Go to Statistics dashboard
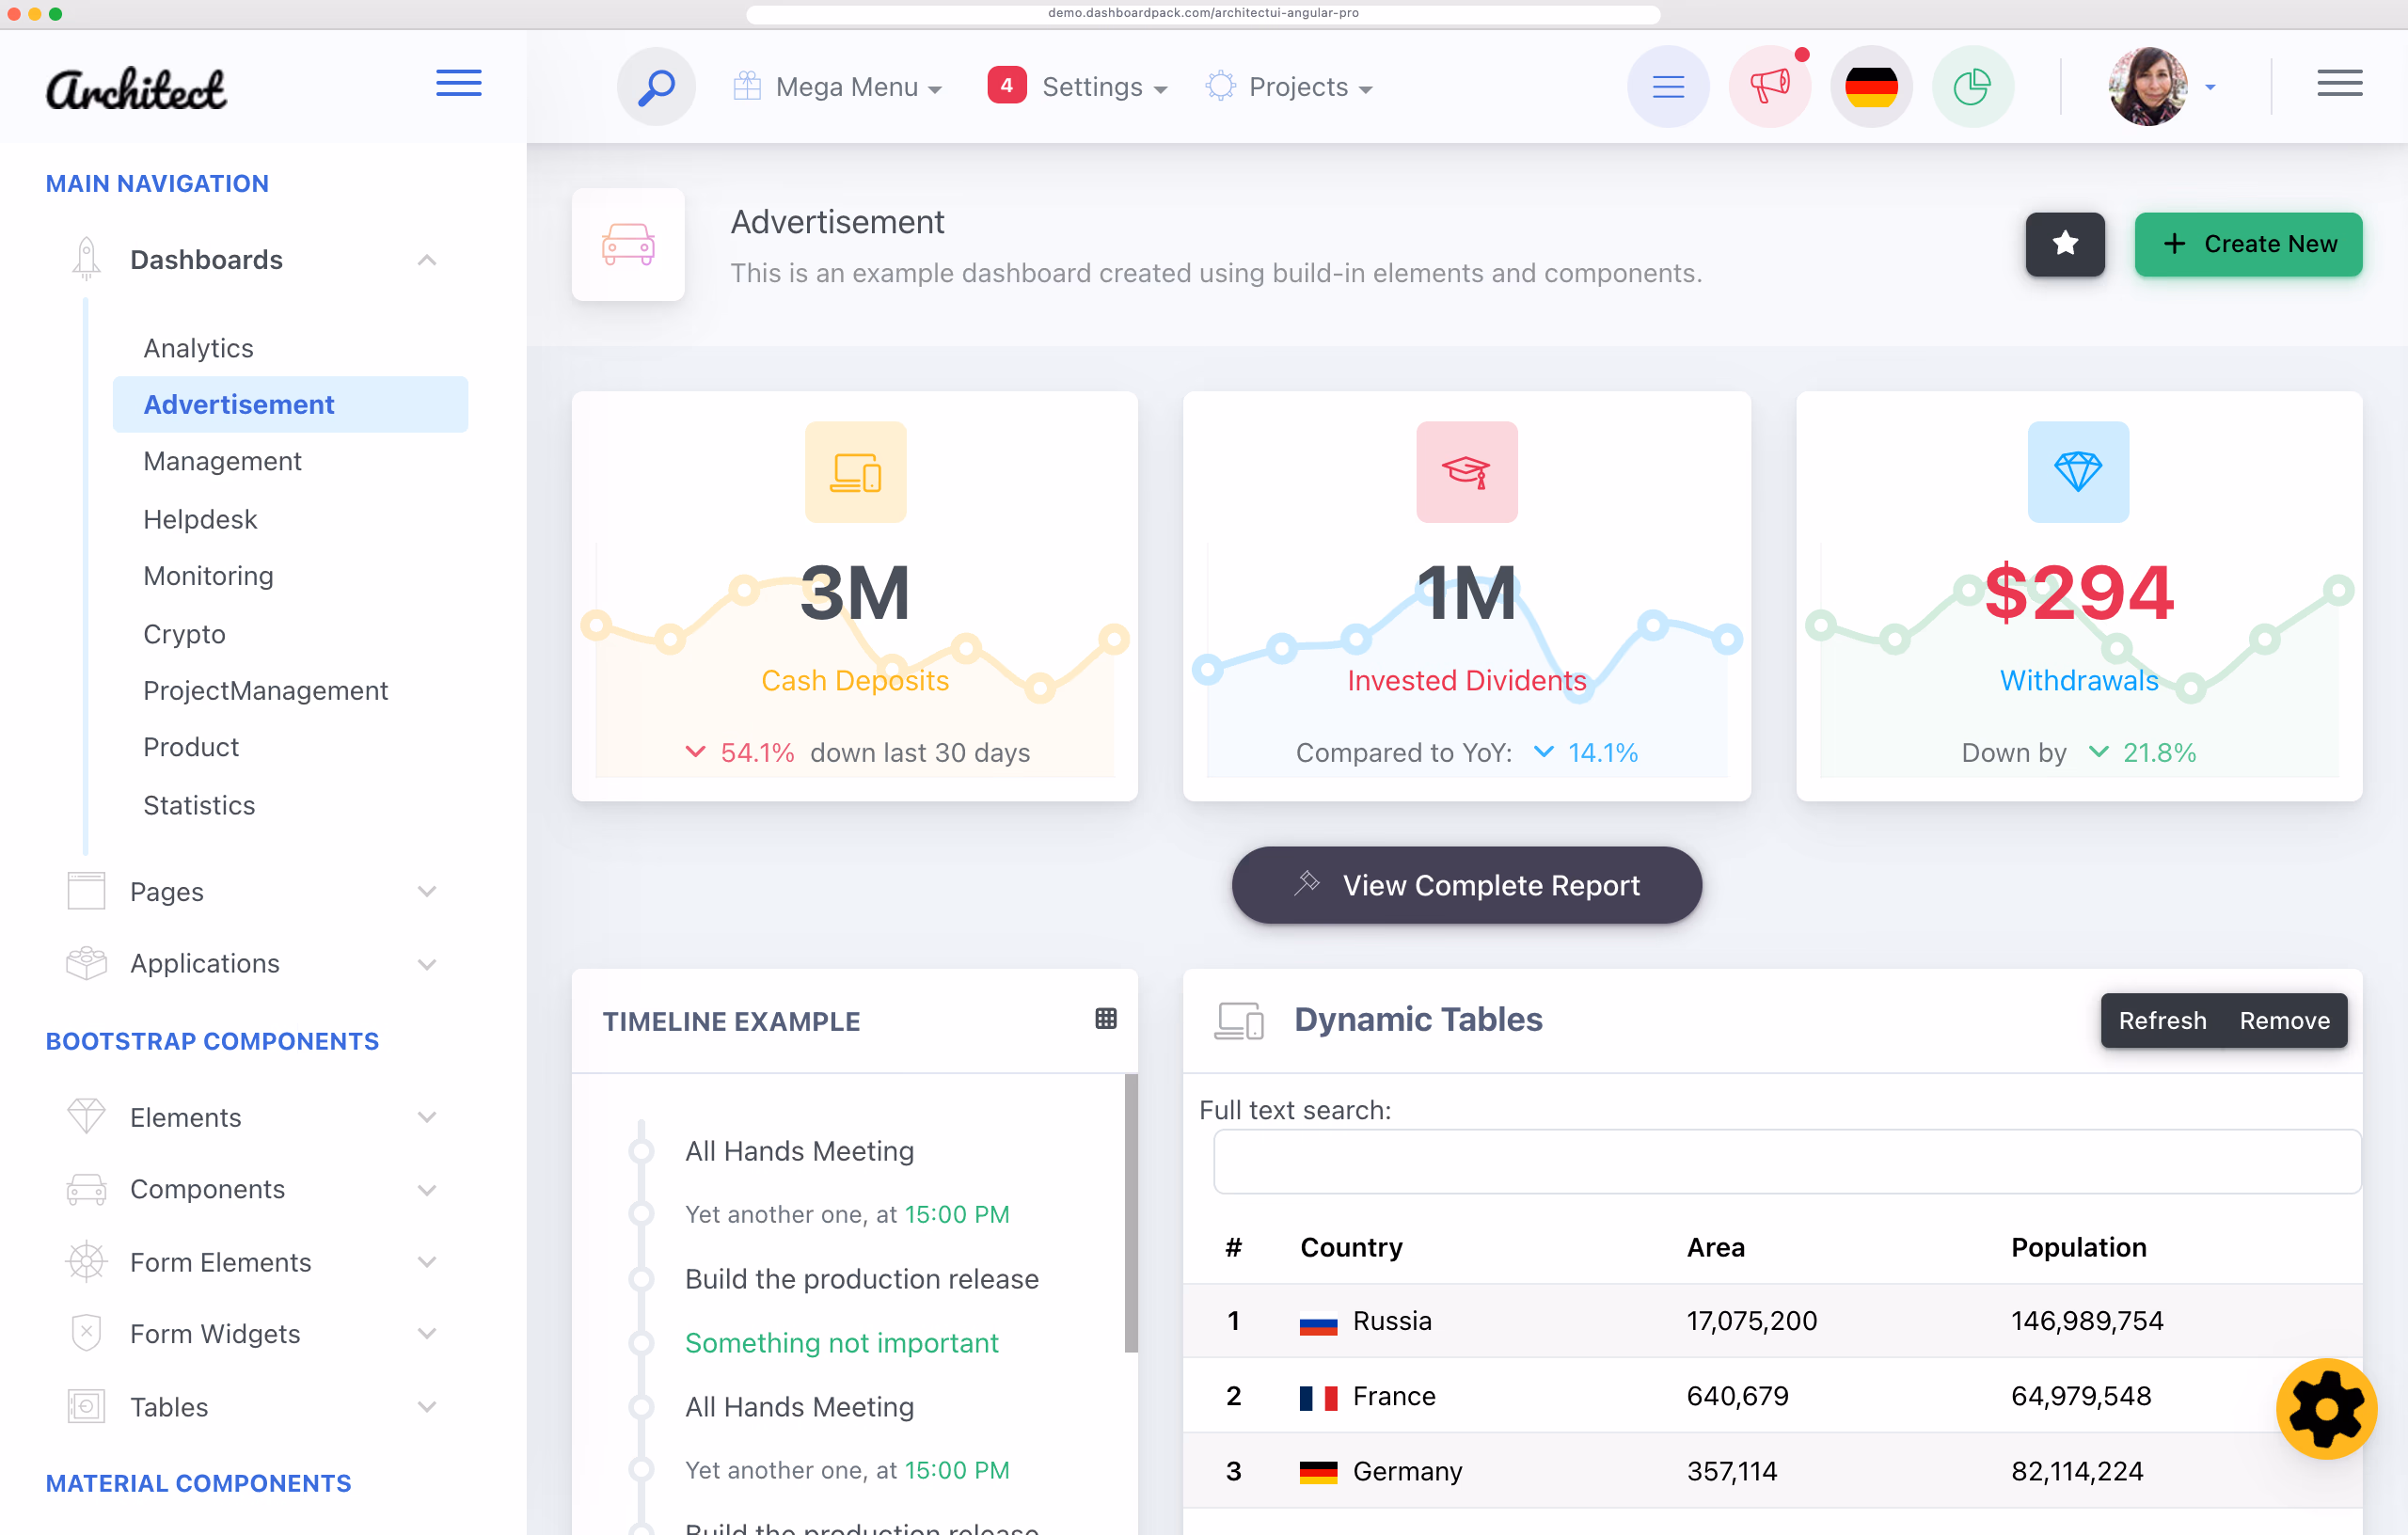This screenshot has width=2408, height=1535. [199, 805]
